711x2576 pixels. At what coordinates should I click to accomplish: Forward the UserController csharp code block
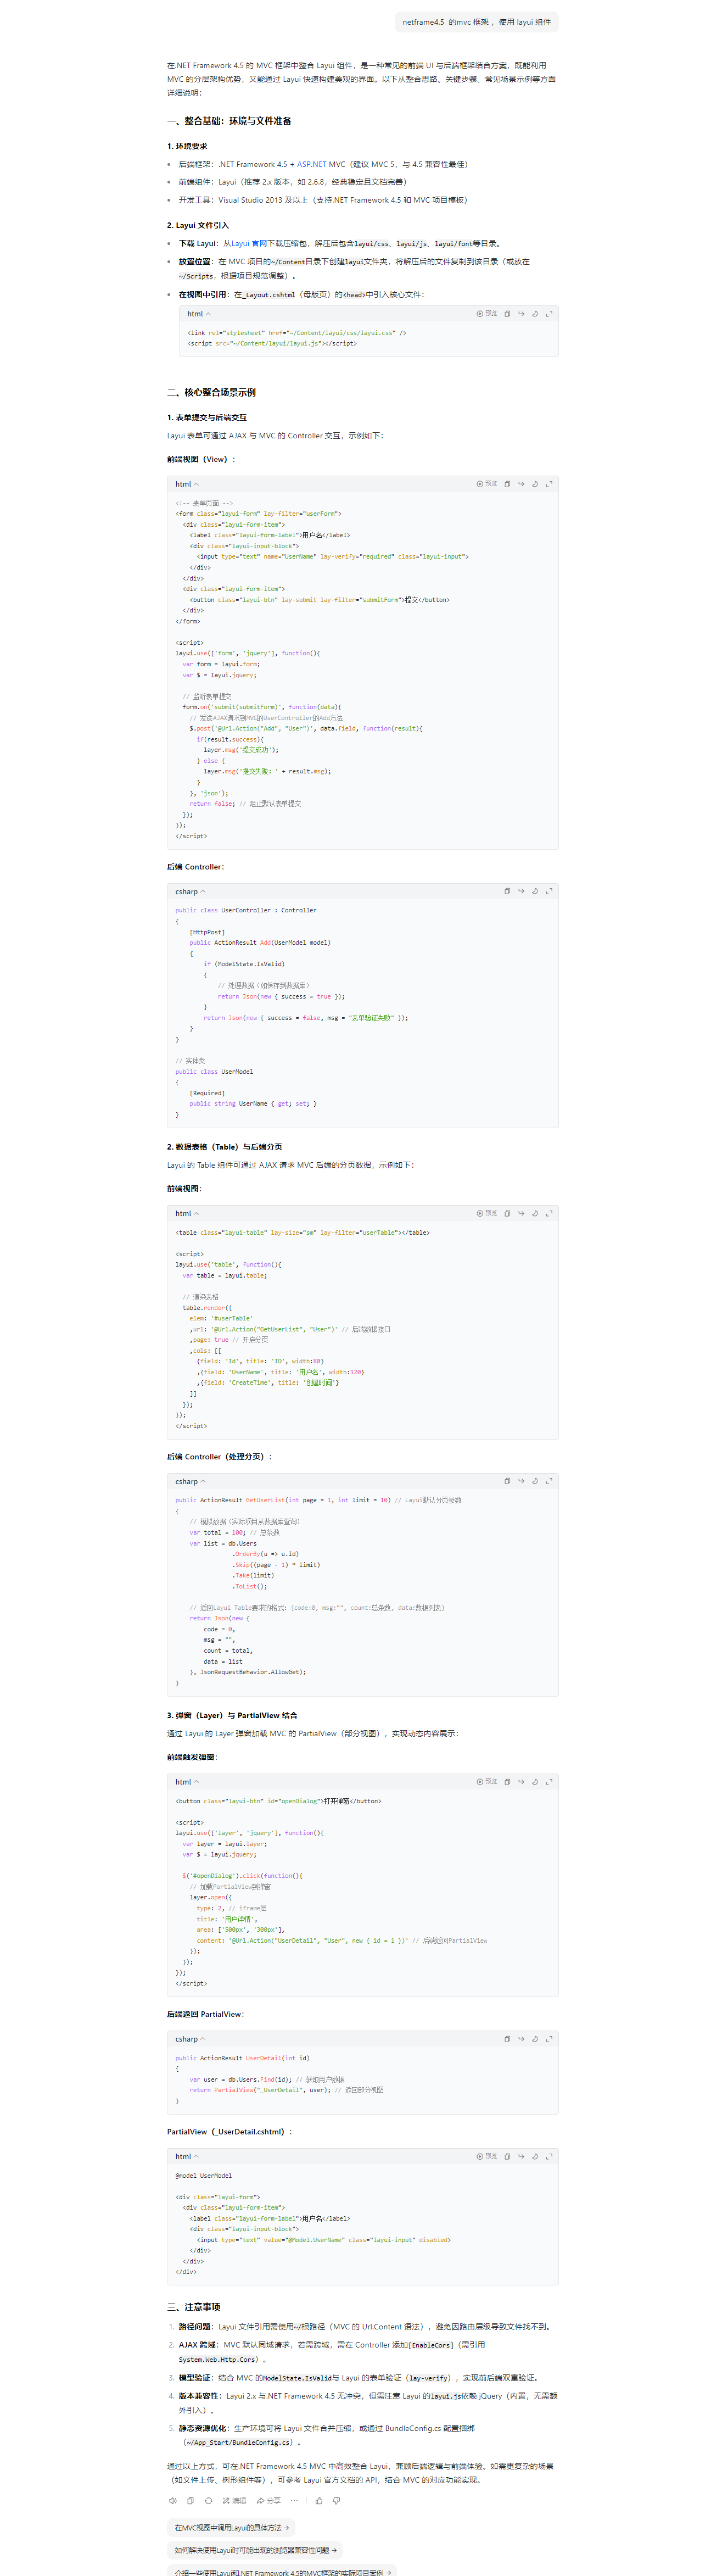pos(521,890)
